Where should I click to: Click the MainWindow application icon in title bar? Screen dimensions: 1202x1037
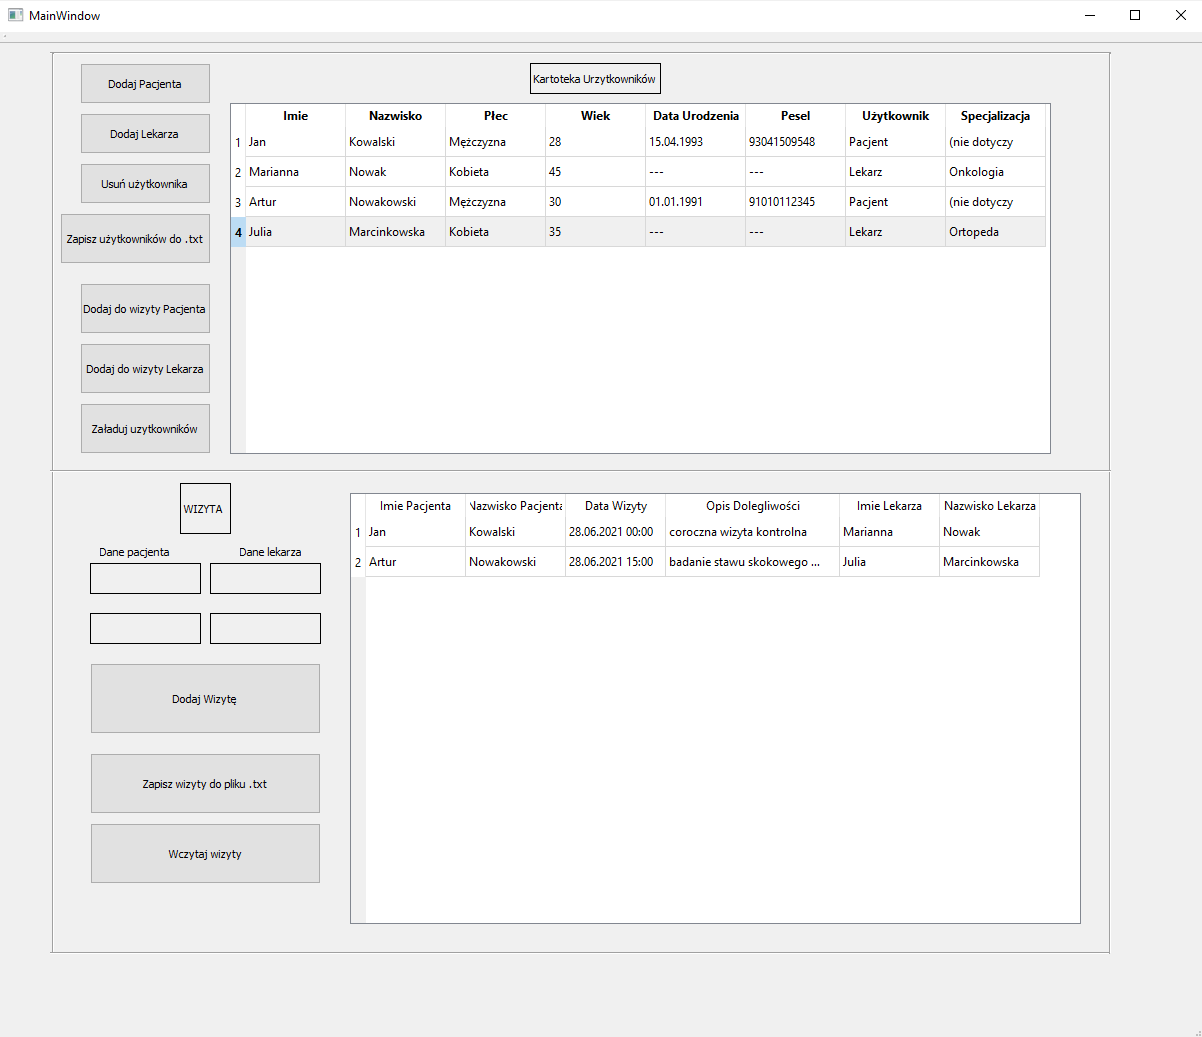coord(14,15)
